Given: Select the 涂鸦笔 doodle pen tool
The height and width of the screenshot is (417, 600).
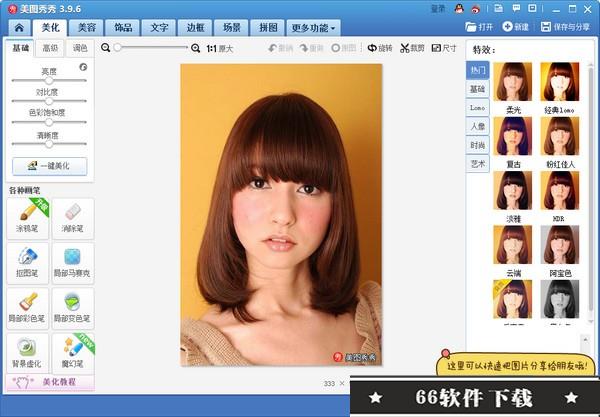Looking at the screenshot, I should 28,219.
